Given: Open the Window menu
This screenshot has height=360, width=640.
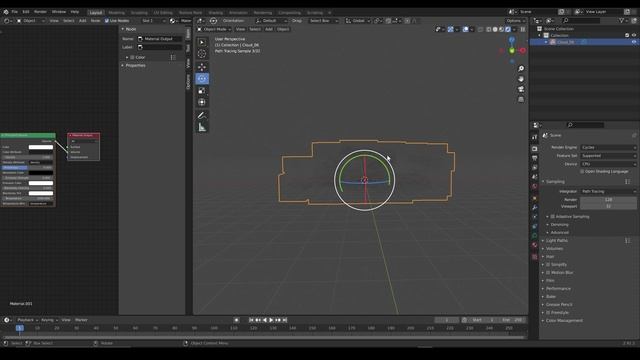Looking at the screenshot, I should 59,12.
